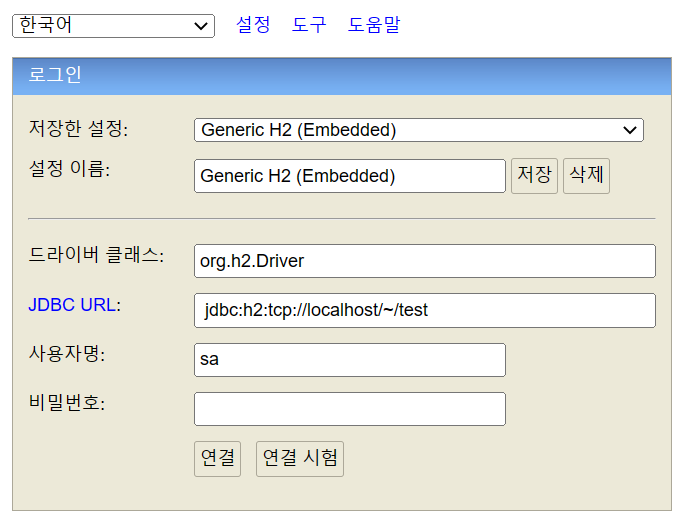The image size is (680, 514).
Task: Click the 저장한 설정 label text
Action: 78,128
